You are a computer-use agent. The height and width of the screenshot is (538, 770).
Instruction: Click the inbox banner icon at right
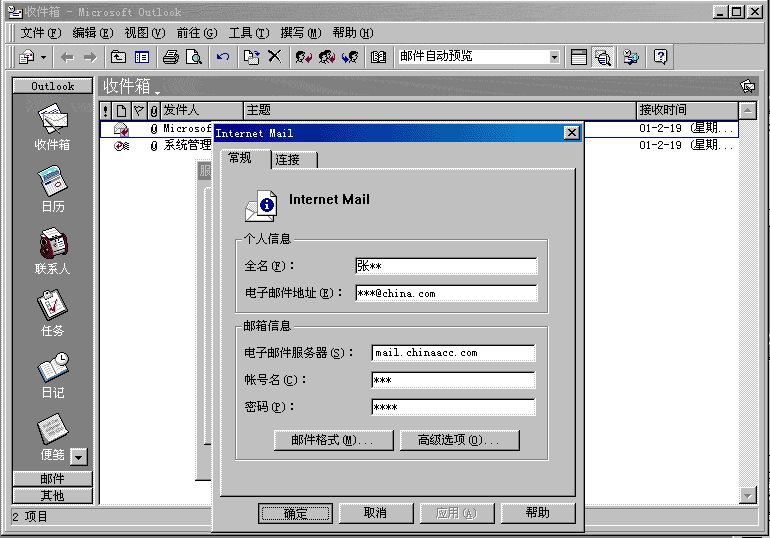pos(747,86)
